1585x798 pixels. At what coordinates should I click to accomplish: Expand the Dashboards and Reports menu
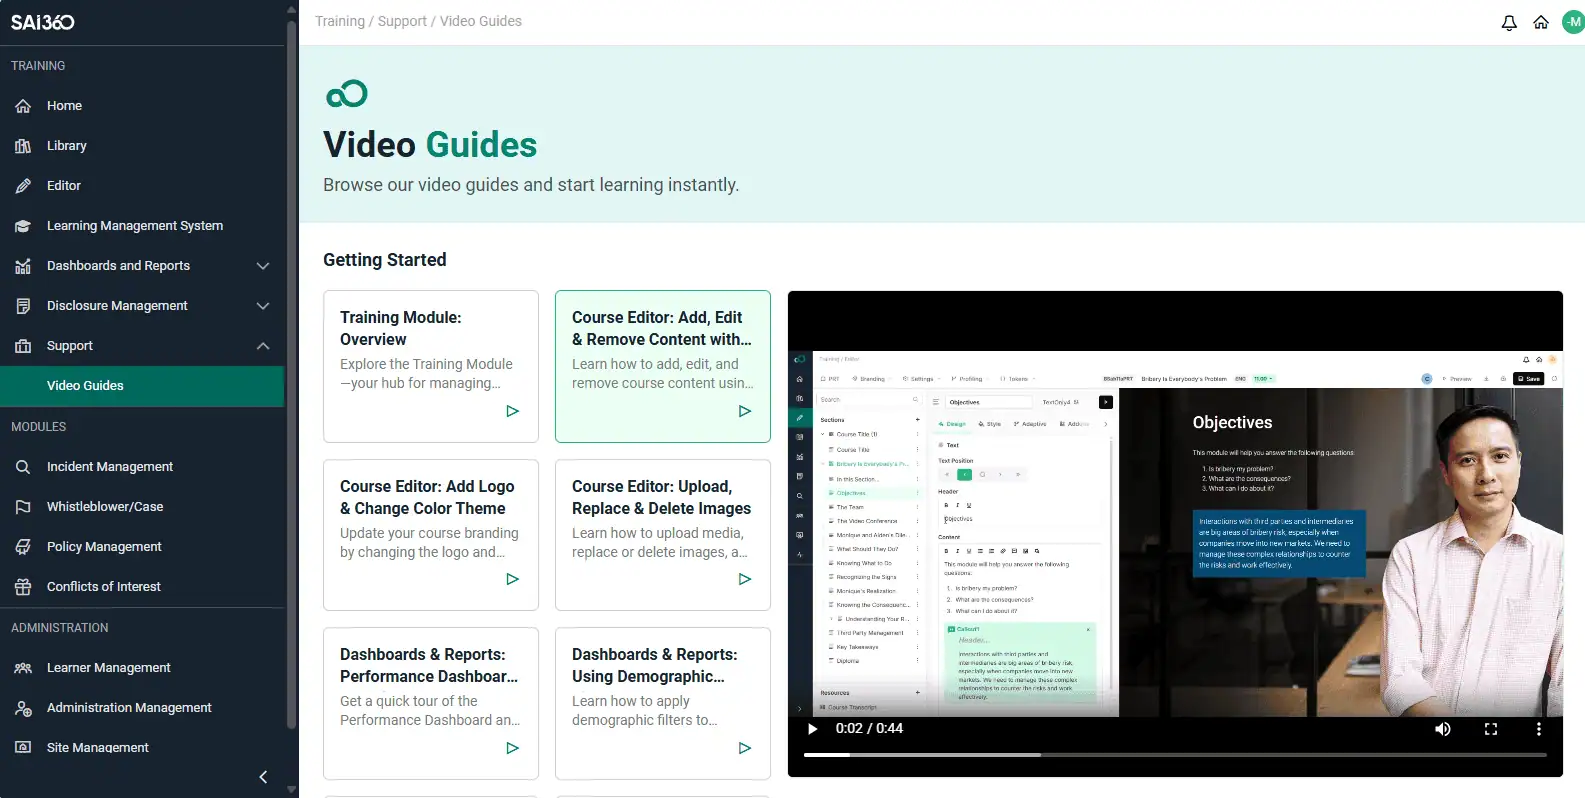tap(263, 266)
